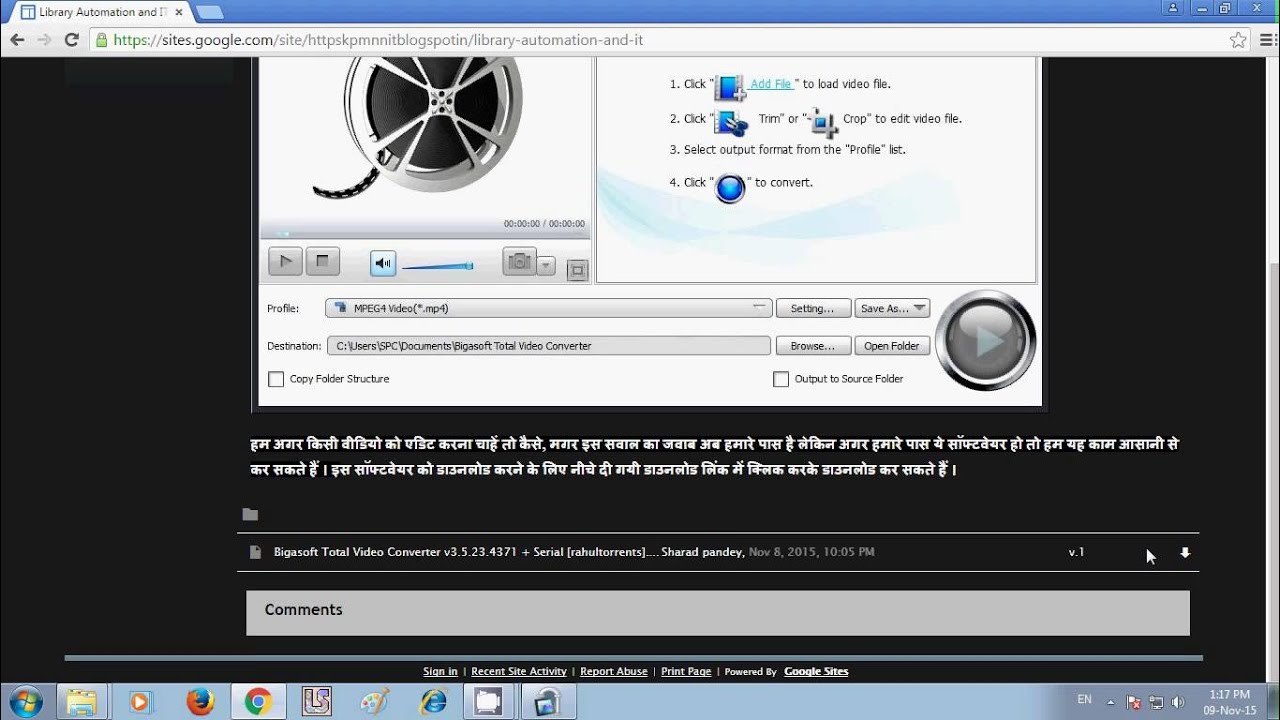The image size is (1280, 720).
Task: Stop the video preview
Action: click(322, 262)
